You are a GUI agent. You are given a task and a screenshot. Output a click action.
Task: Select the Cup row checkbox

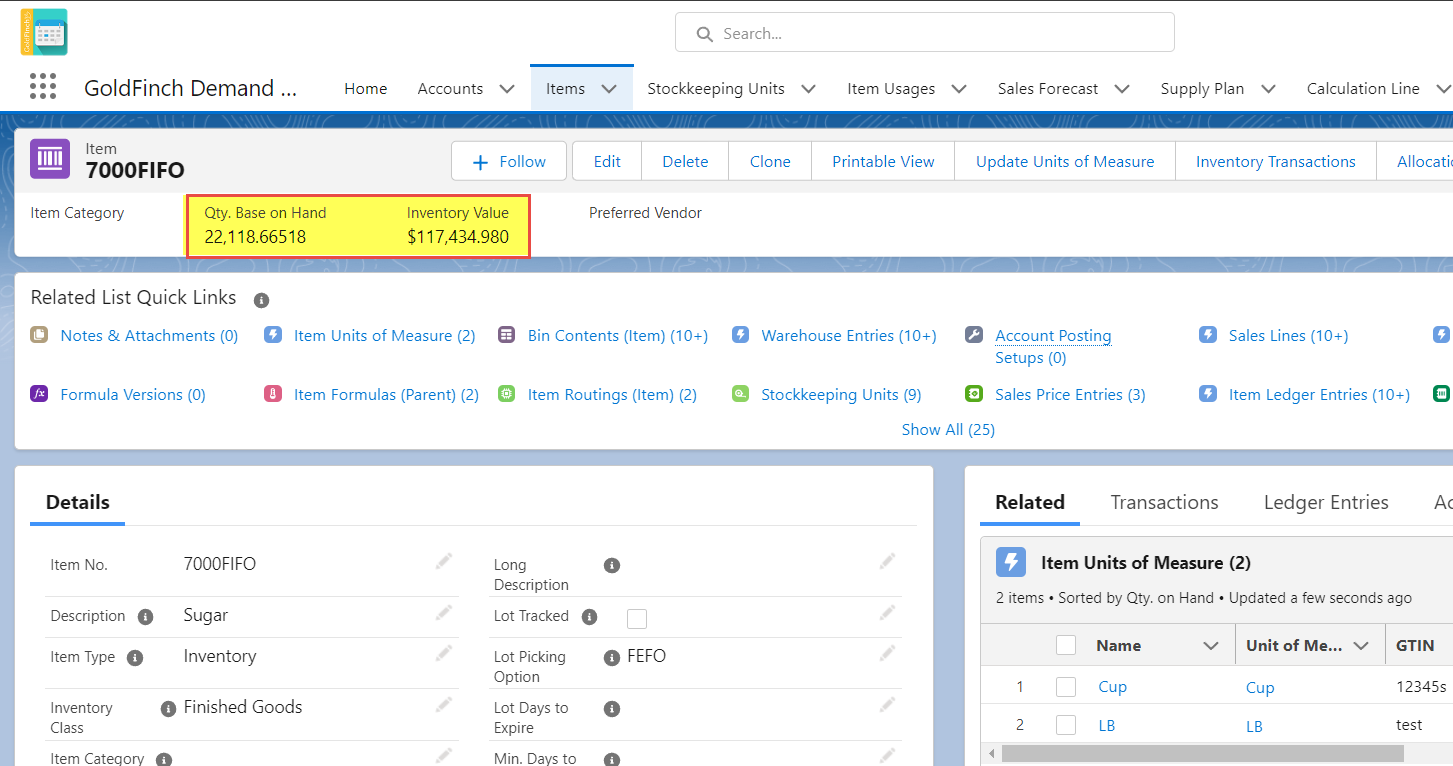pyautogui.click(x=1066, y=687)
